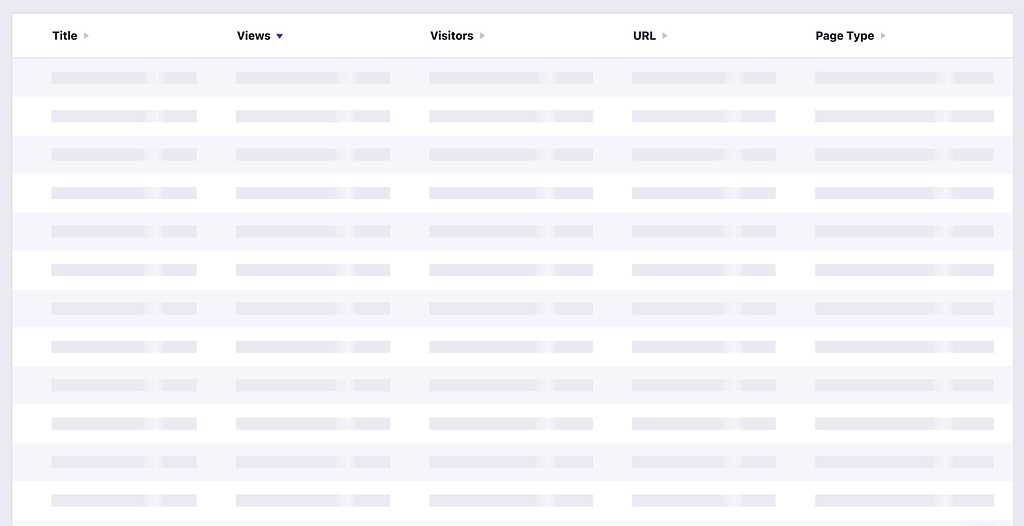Click the sort arrow next to Title
The height and width of the screenshot is (526, 1024).
click(86, 36)
